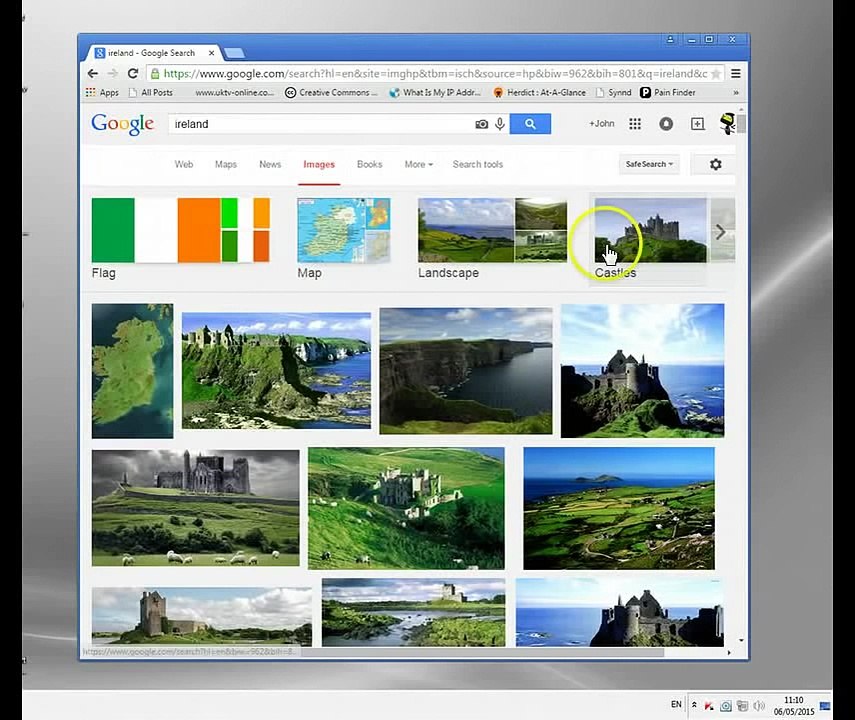Viewport: 855px width, 720px height.
Task: Show hidden tray icons arrow
Action: [x=694, y=705]
